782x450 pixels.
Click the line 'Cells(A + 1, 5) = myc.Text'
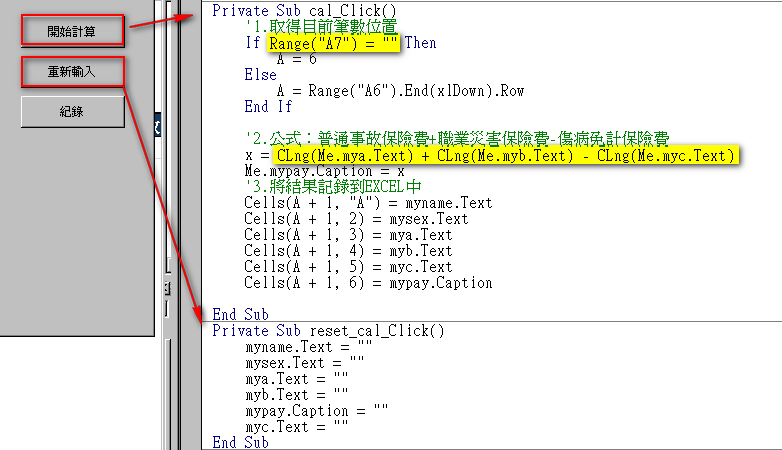[348, 267]
